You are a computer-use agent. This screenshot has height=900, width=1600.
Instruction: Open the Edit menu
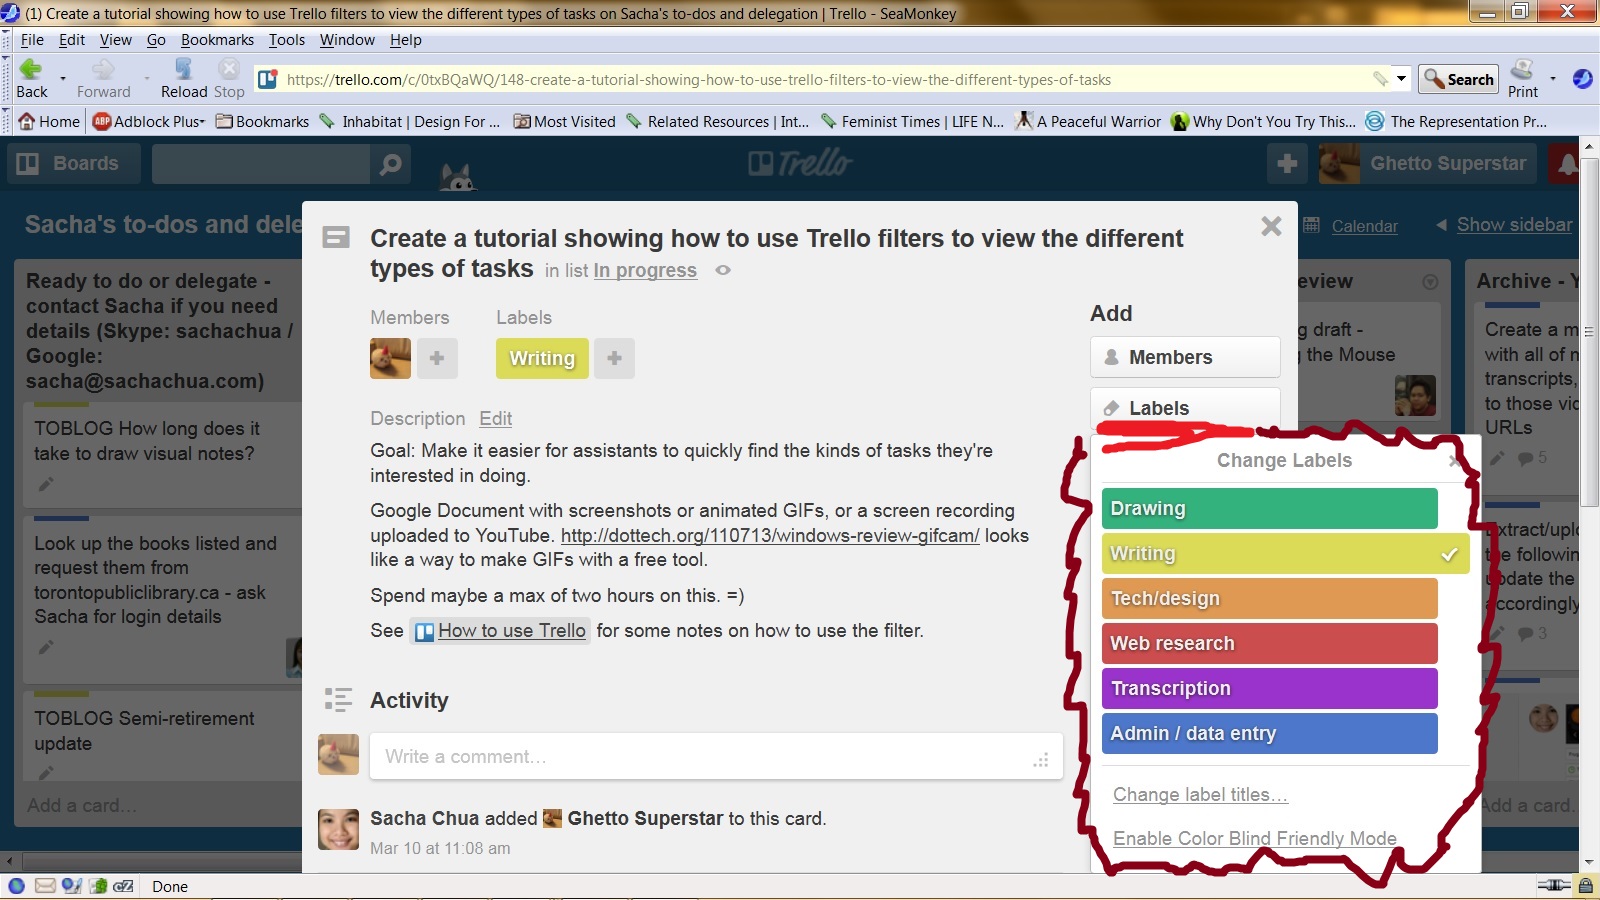point(72,40)
